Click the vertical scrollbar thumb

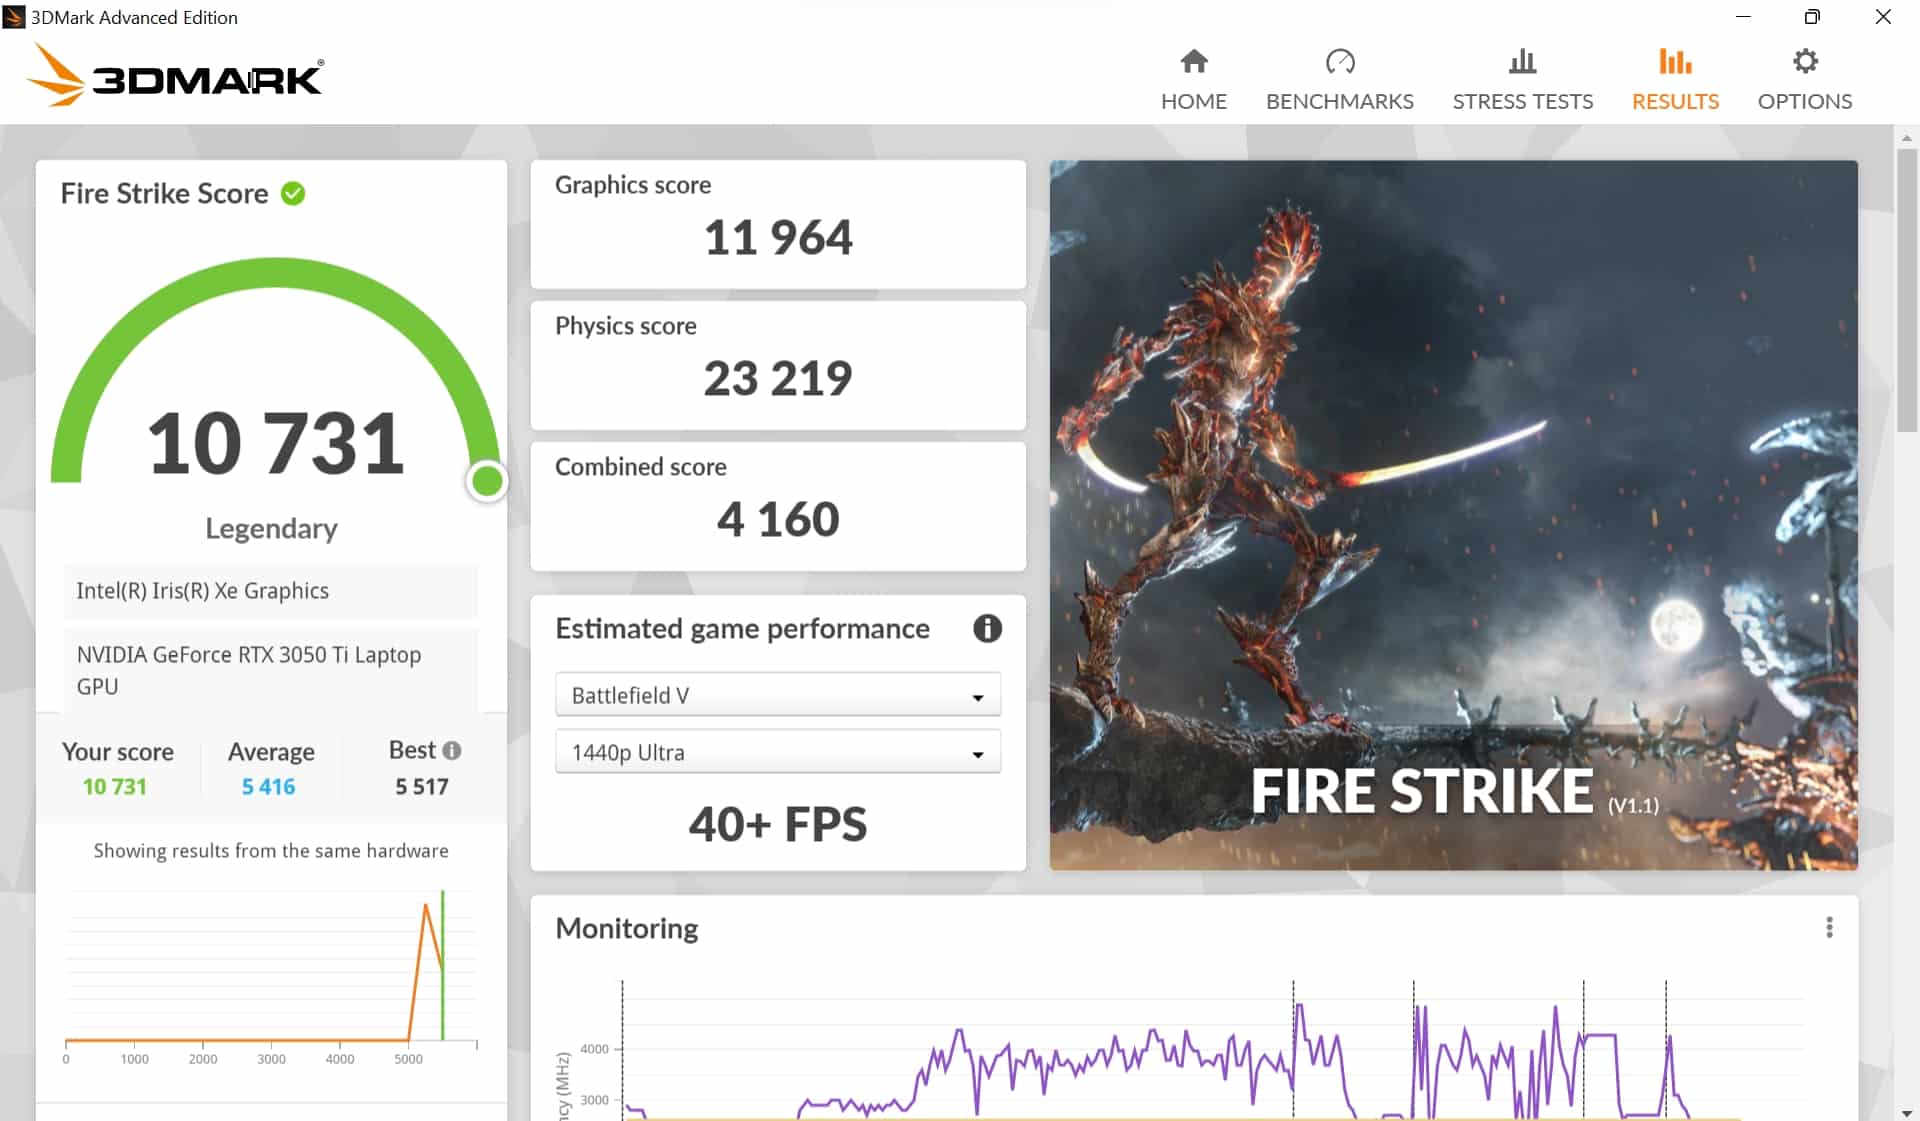click(x=1906, y=290)
